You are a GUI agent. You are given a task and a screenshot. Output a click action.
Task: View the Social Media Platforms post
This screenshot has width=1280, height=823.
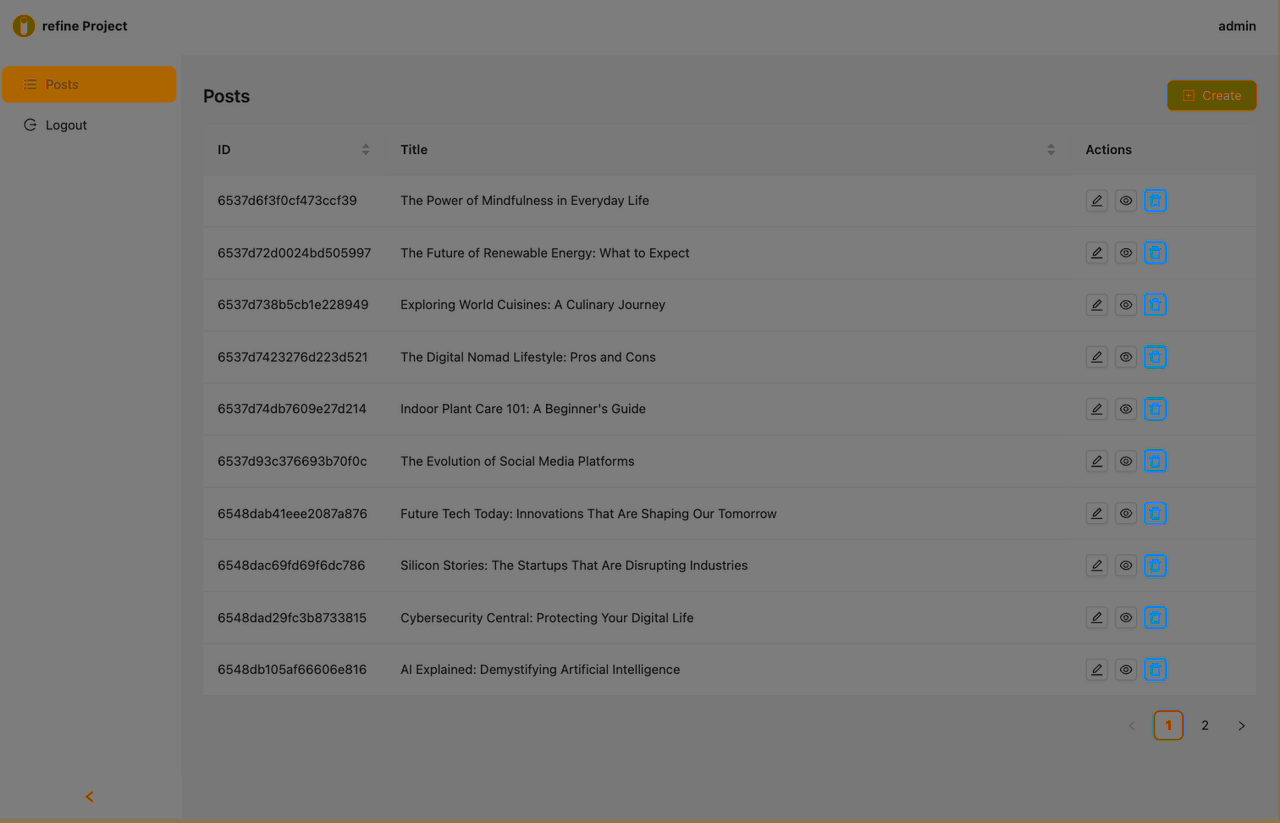point(1125,461)
